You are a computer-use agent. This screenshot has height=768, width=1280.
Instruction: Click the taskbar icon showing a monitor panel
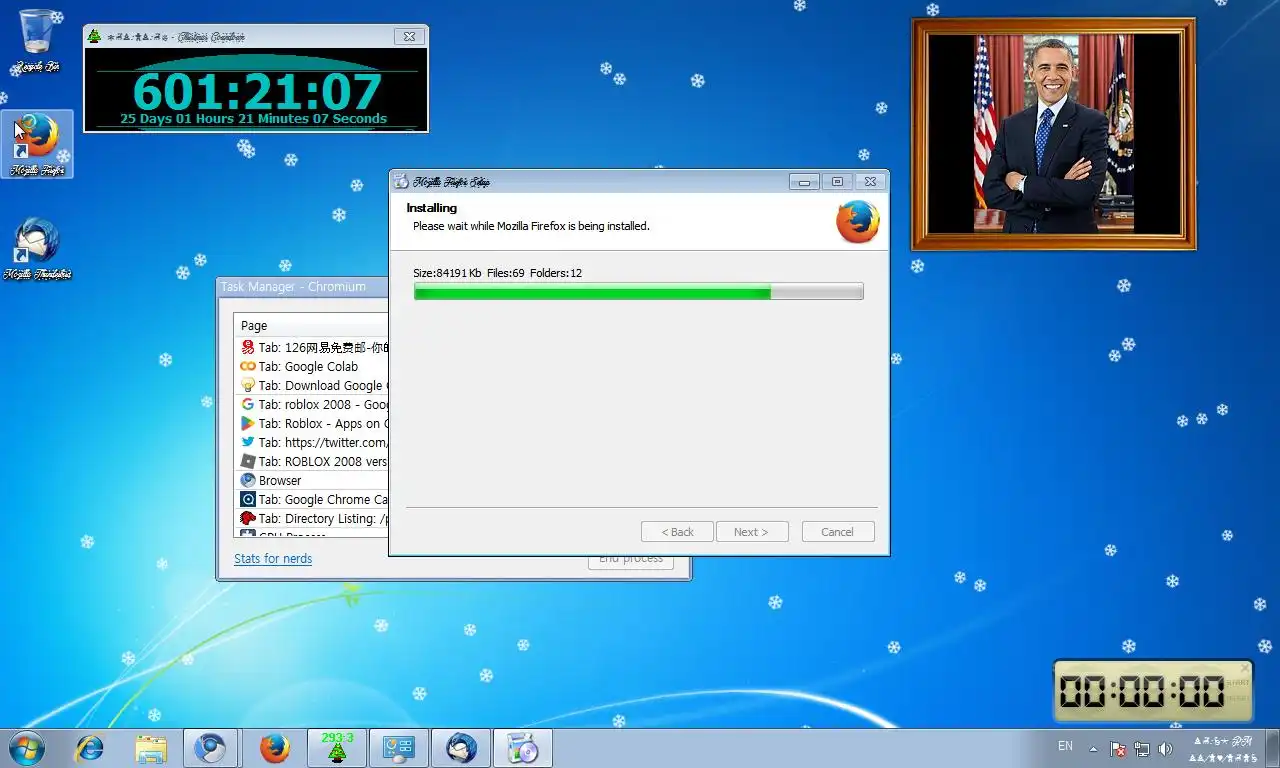tap(399, 748)
